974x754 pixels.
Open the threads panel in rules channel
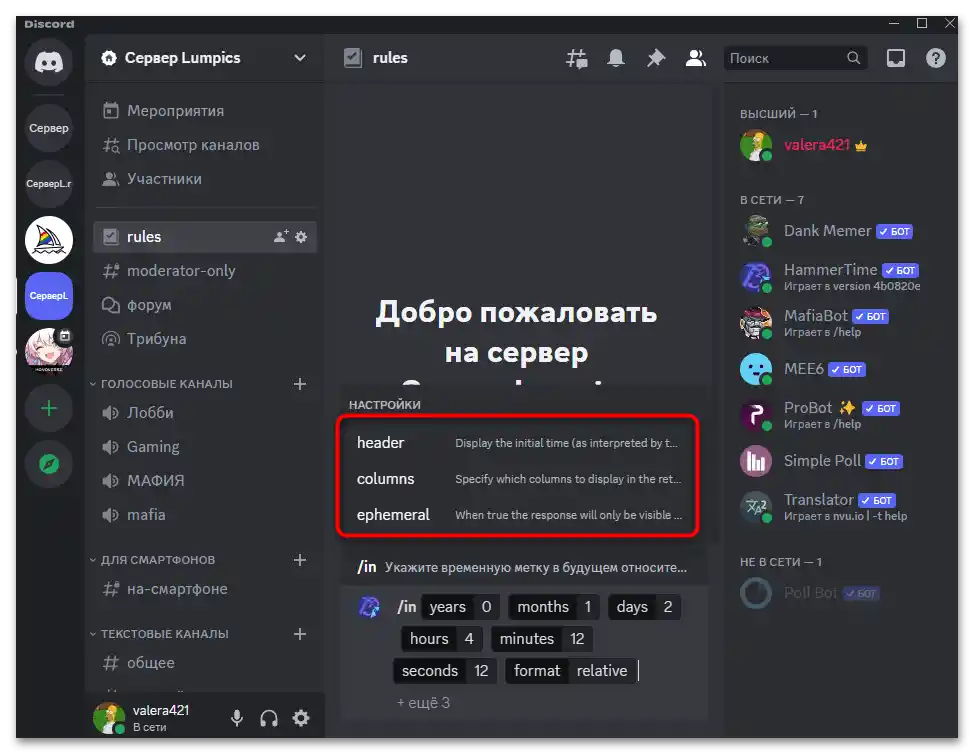click(576, 58)
